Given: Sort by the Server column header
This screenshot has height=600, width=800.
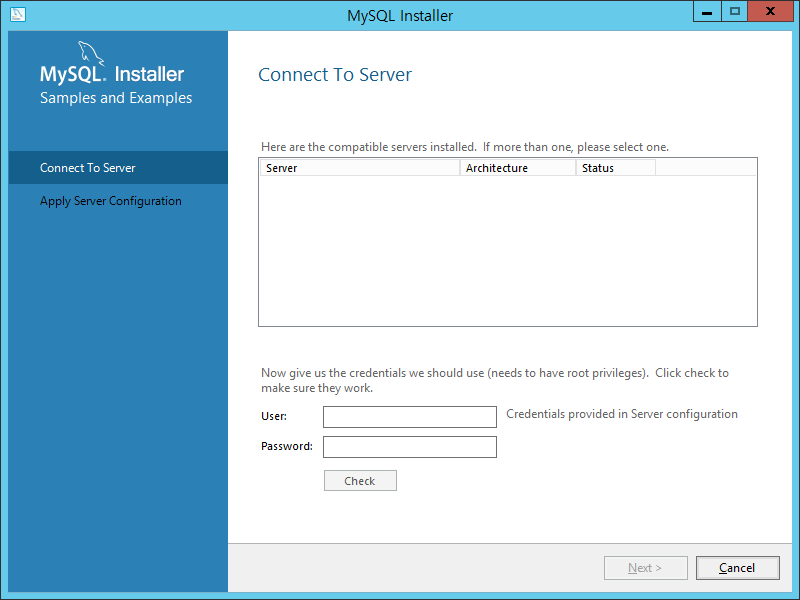Looking at the screenshot, I should coord(360,168).
